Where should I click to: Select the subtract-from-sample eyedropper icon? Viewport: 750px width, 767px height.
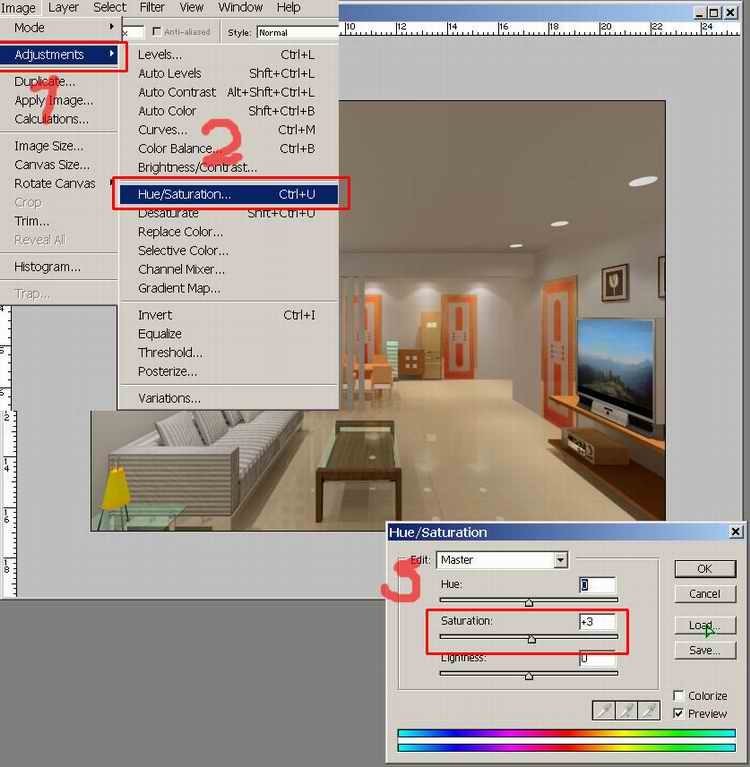click(x=649, y=710)
